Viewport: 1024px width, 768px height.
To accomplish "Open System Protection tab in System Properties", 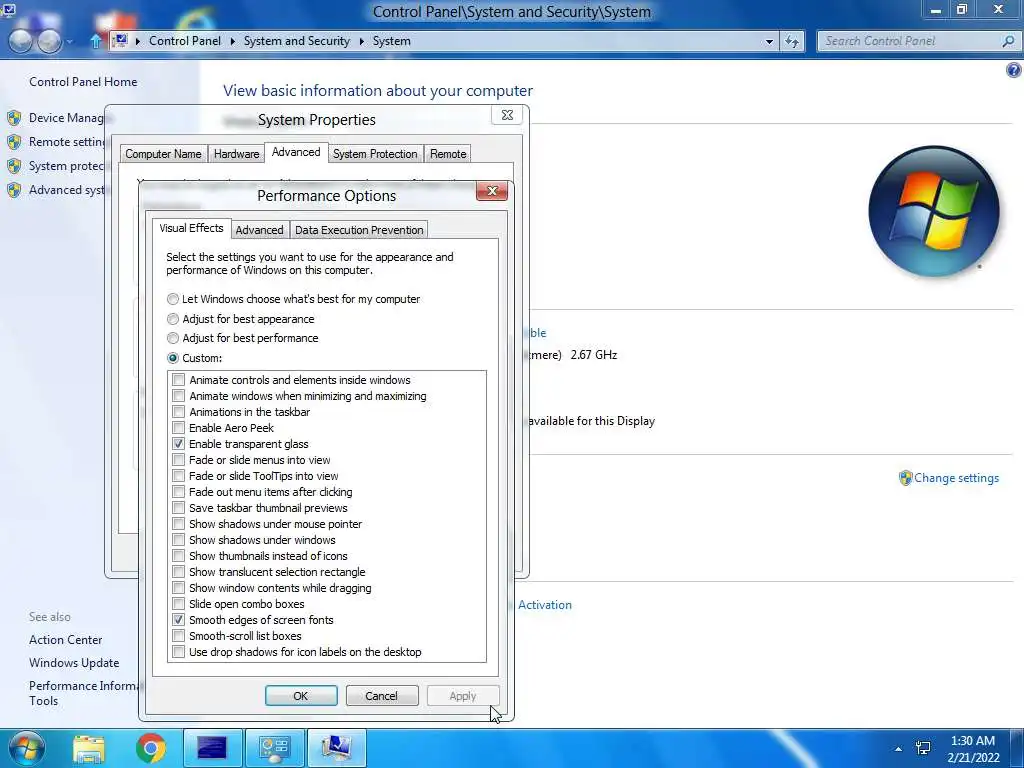I will tap(375, 154).
